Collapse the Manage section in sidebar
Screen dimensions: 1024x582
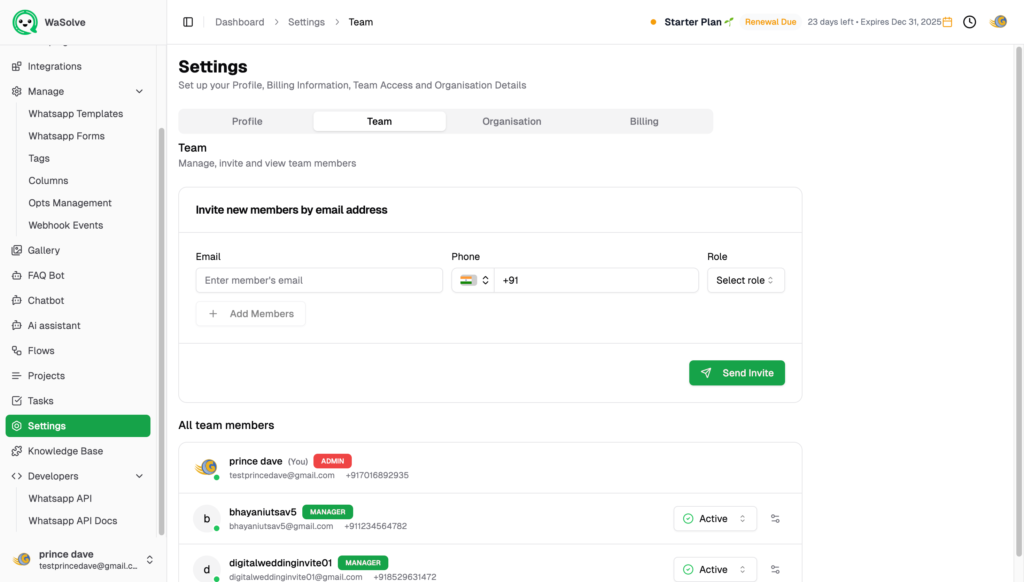tap(139, 91)
